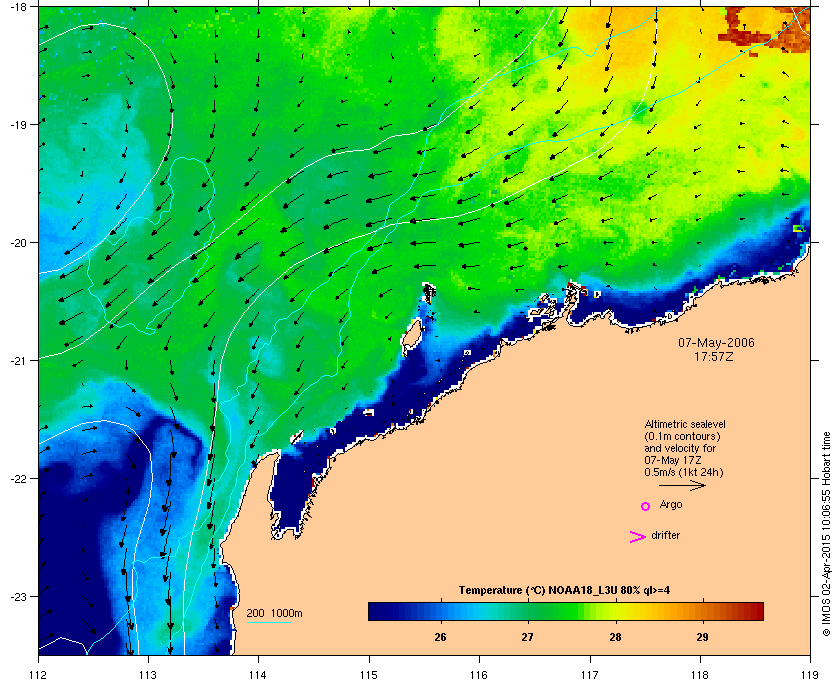Click the 'and velocity for' legend line
840x680 pixels.
[x=680, y=448]
